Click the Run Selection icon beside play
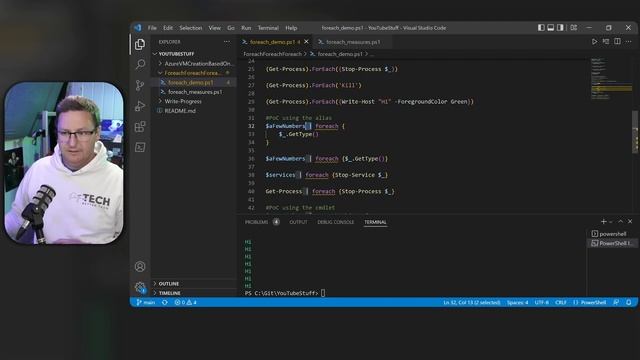The image size is (640, 360). tap(606, 42)
